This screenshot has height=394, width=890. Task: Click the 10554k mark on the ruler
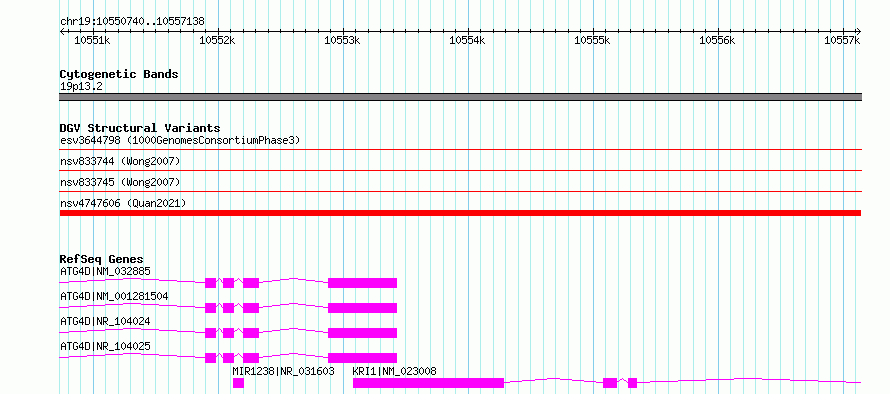467,40
